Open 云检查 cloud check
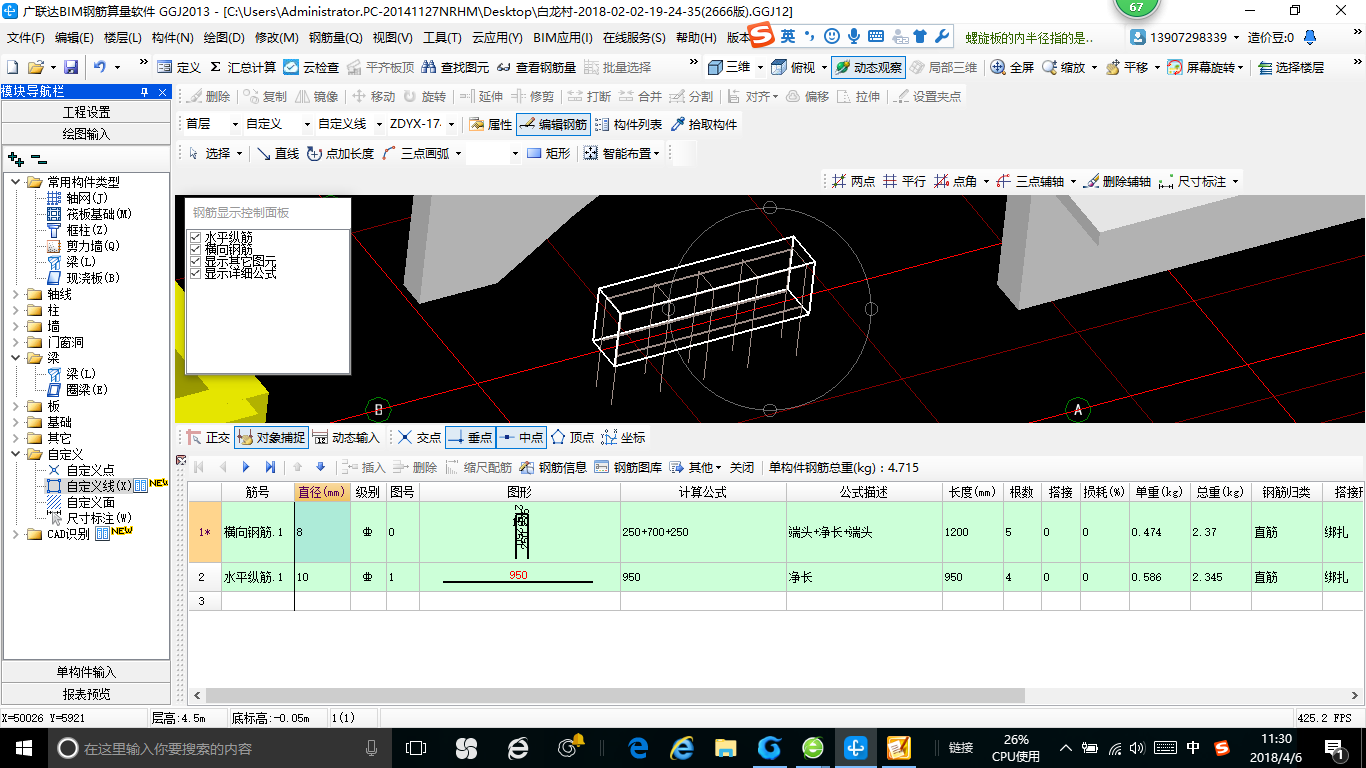 pos(311,67)
